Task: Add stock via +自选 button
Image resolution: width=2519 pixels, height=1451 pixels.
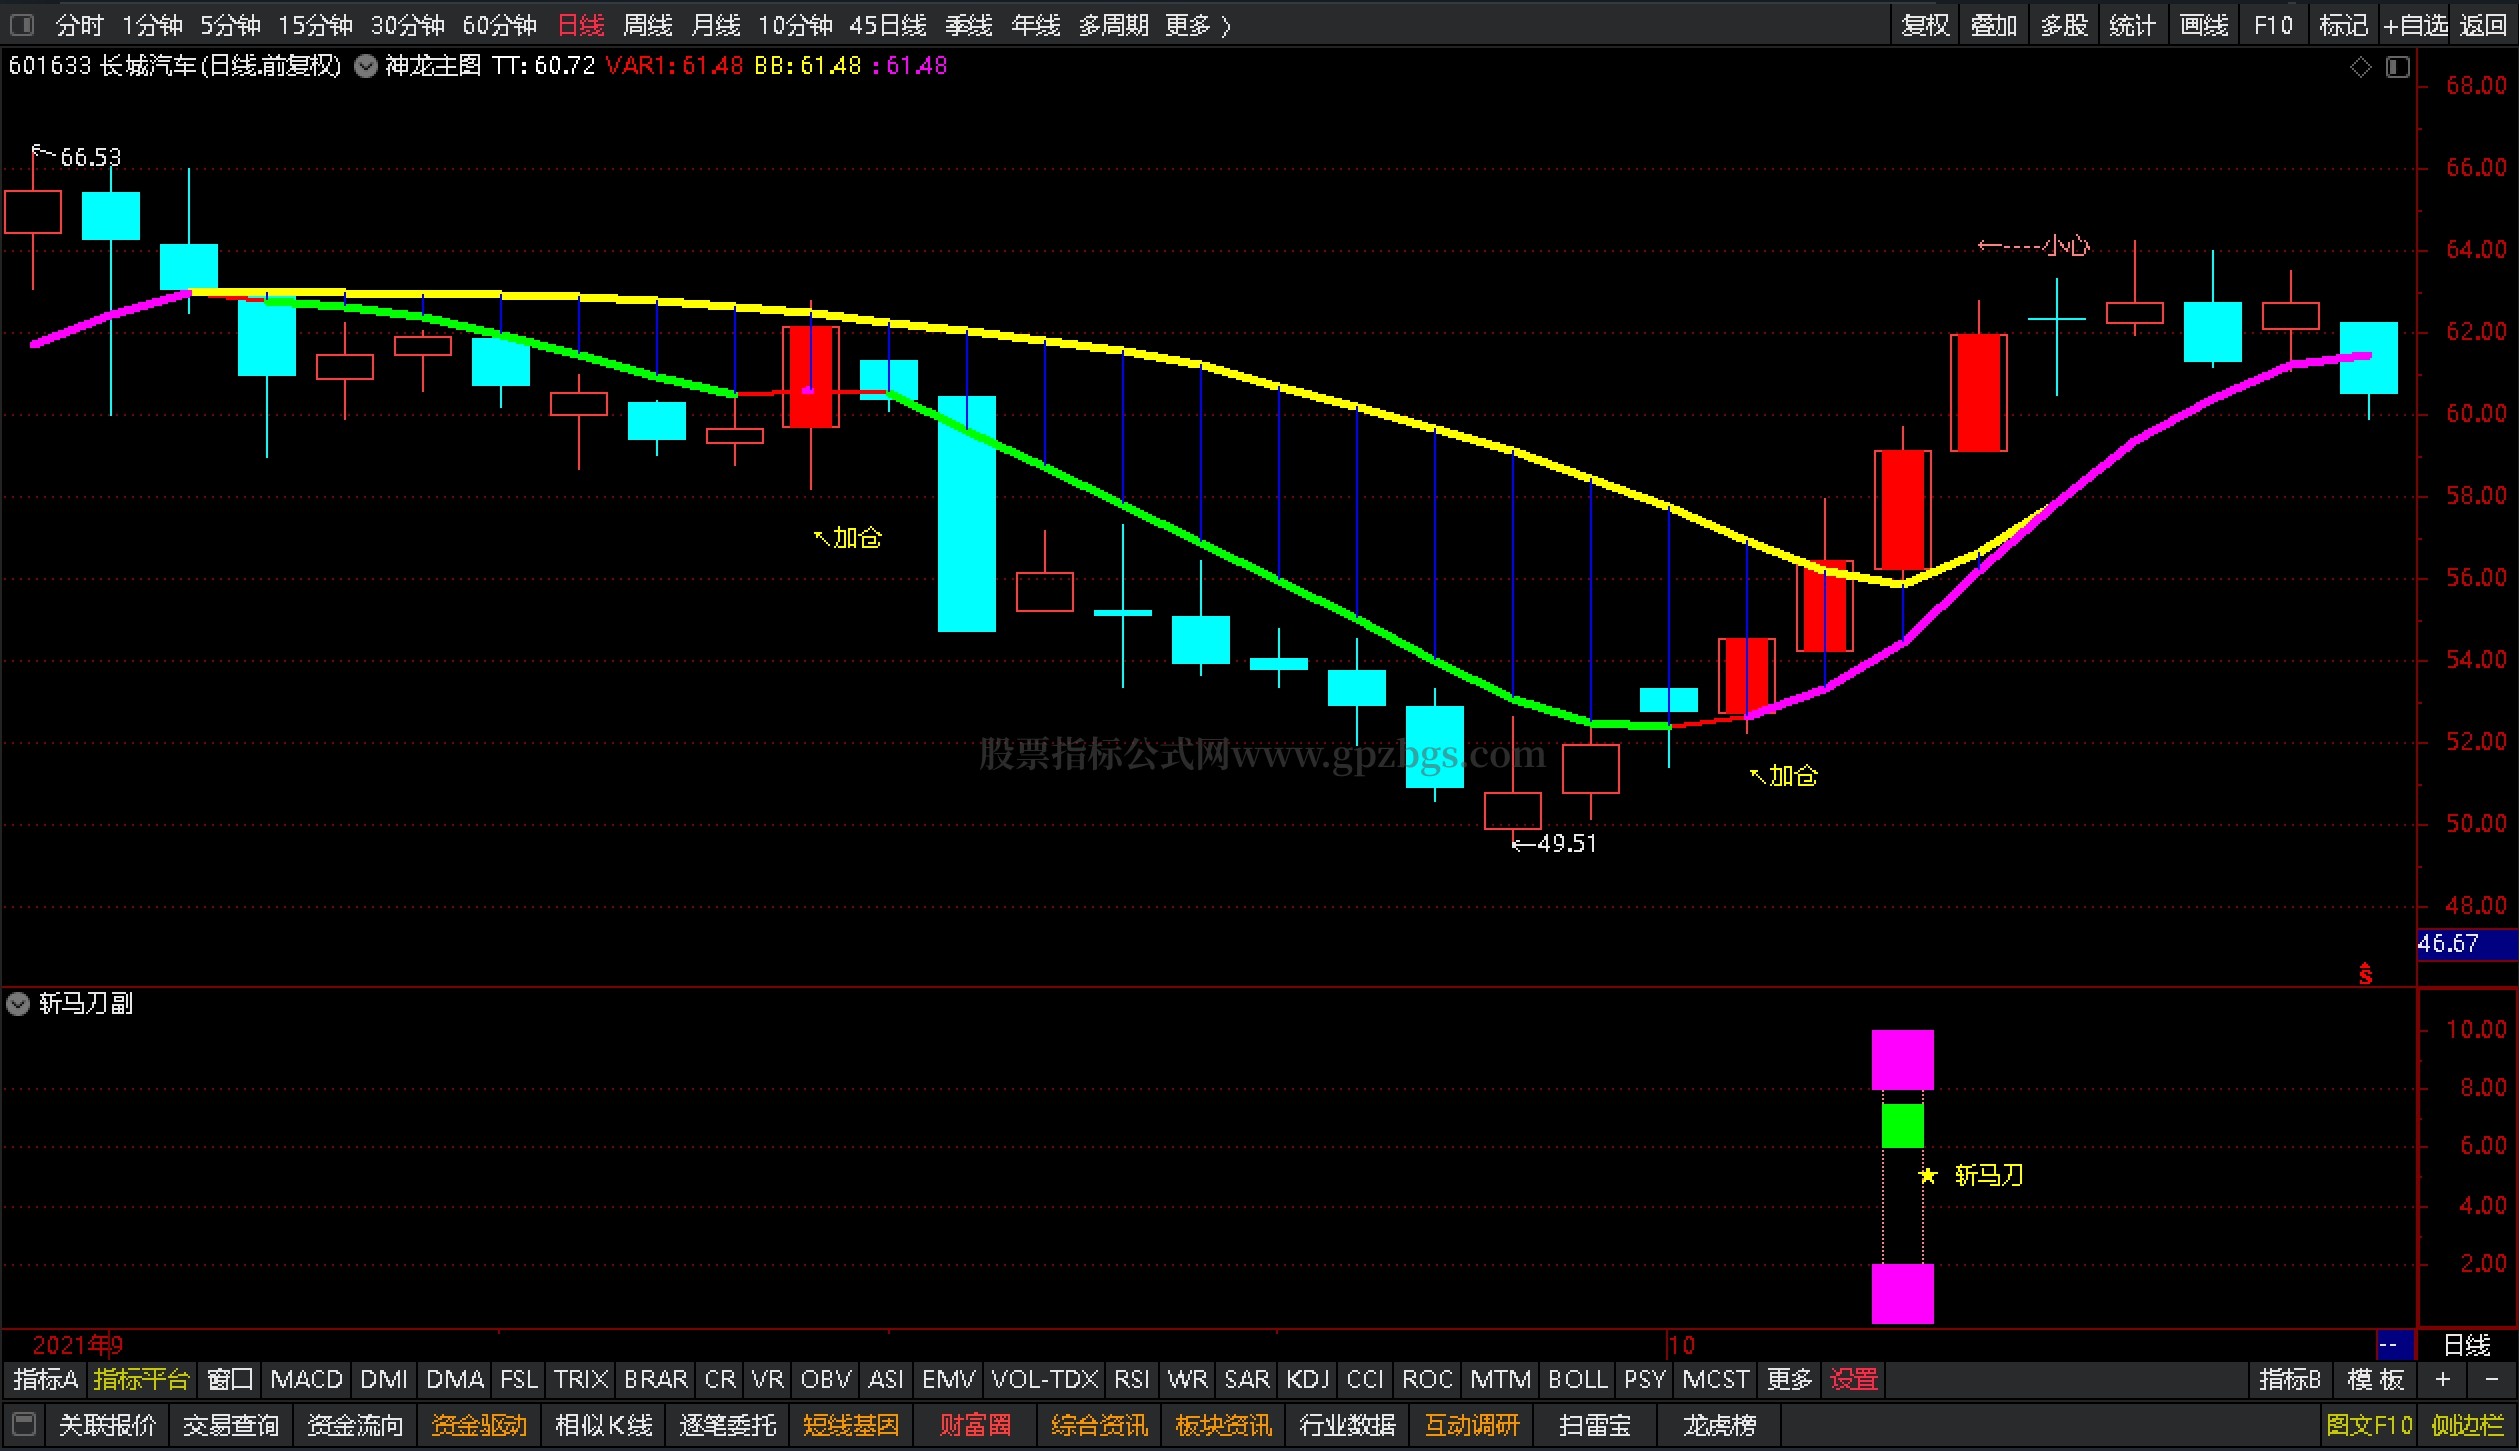Action: pos(2414,25)
